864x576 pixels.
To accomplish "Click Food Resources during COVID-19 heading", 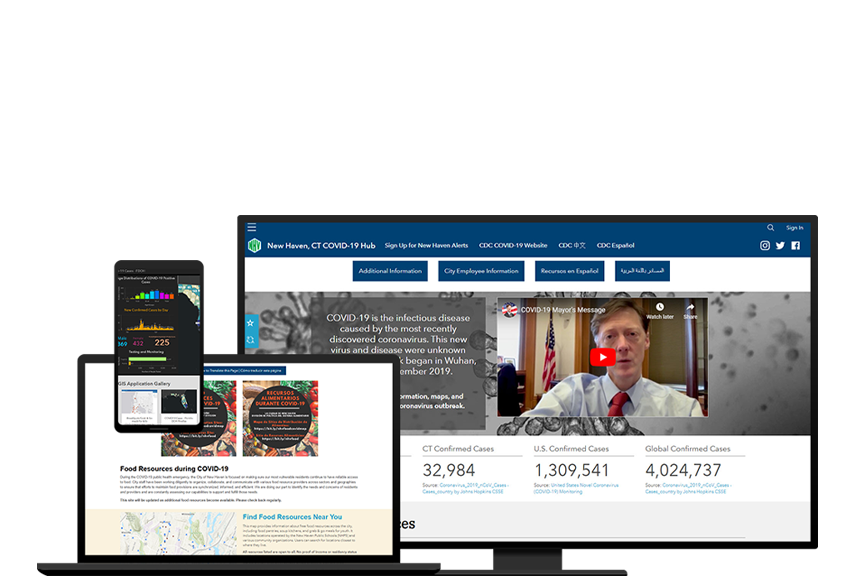I will tap(174, 469).
